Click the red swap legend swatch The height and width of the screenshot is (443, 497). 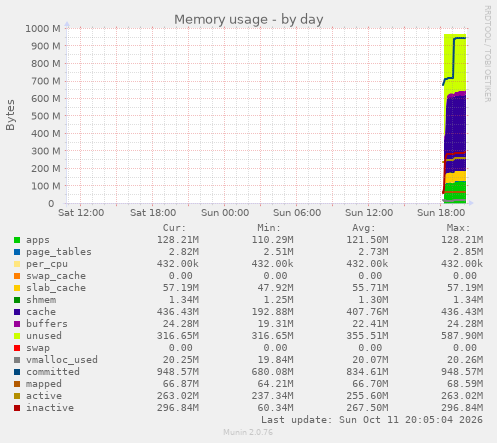pyautogui.click(x=17, y=348)
